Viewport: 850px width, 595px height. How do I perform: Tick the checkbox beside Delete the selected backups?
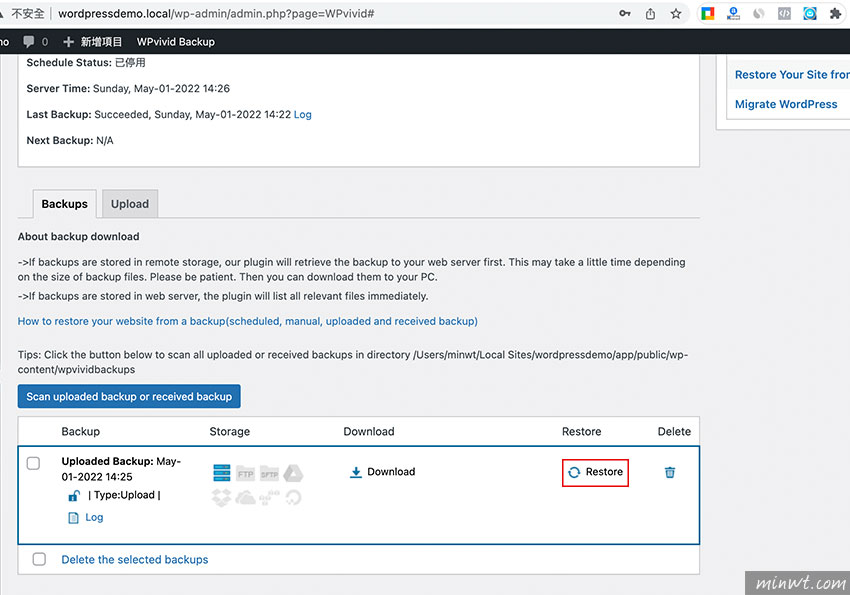pos(39,559)
